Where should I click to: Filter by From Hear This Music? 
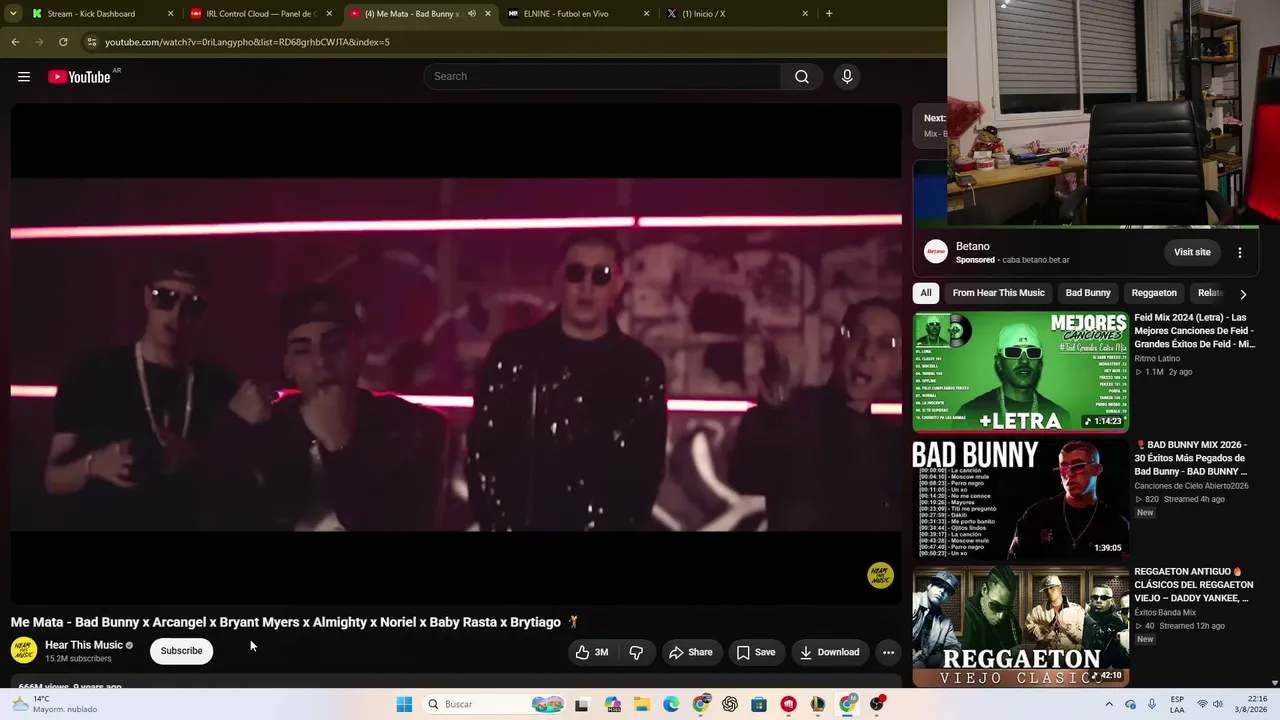[998, 293]
